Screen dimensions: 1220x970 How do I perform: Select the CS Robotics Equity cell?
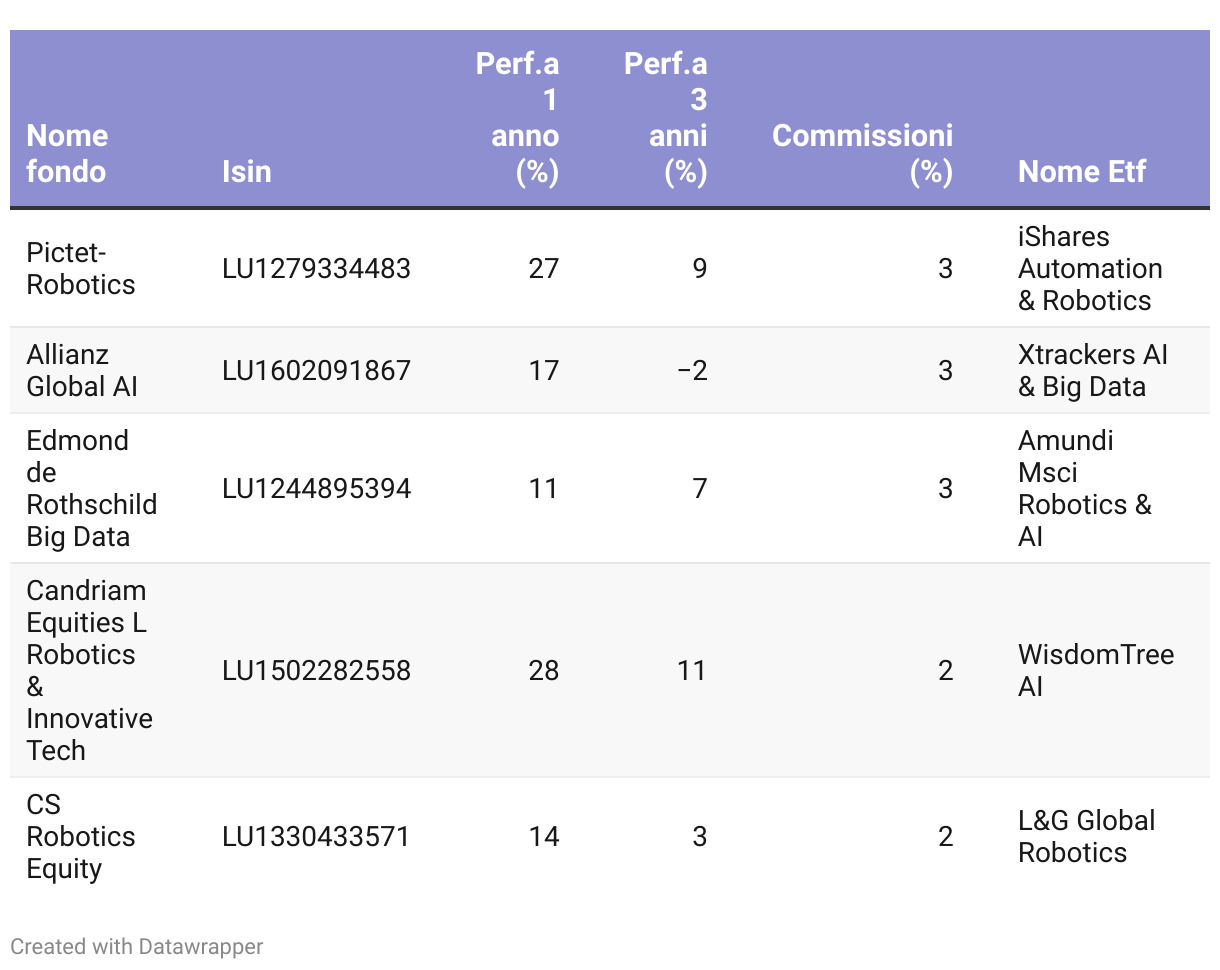80,836
